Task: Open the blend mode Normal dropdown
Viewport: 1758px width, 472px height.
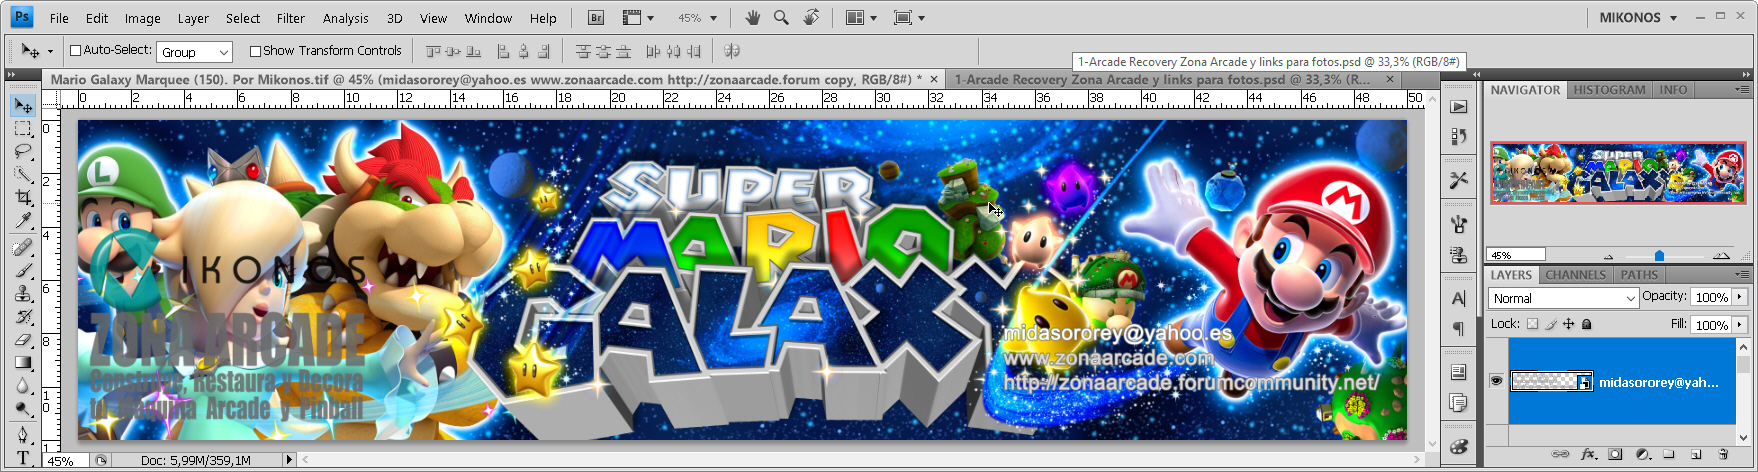Action: [x=1563, y=298]
